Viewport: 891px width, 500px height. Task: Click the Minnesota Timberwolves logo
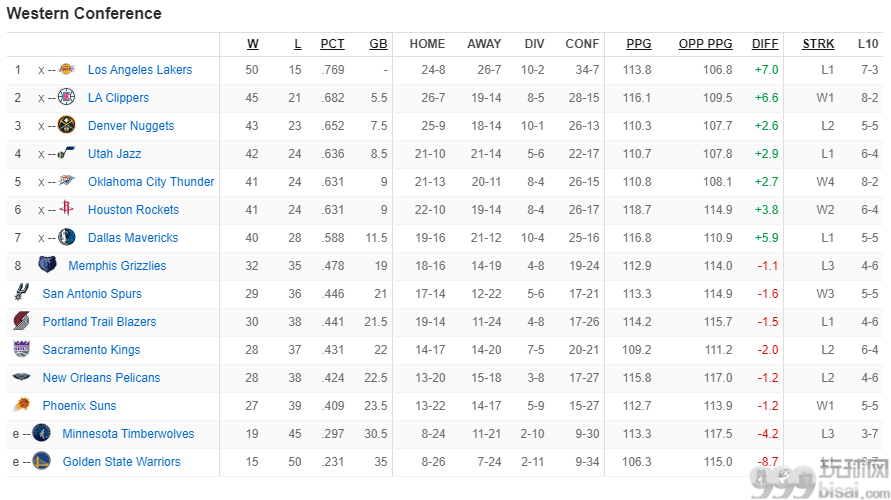[x=41, y=433]
